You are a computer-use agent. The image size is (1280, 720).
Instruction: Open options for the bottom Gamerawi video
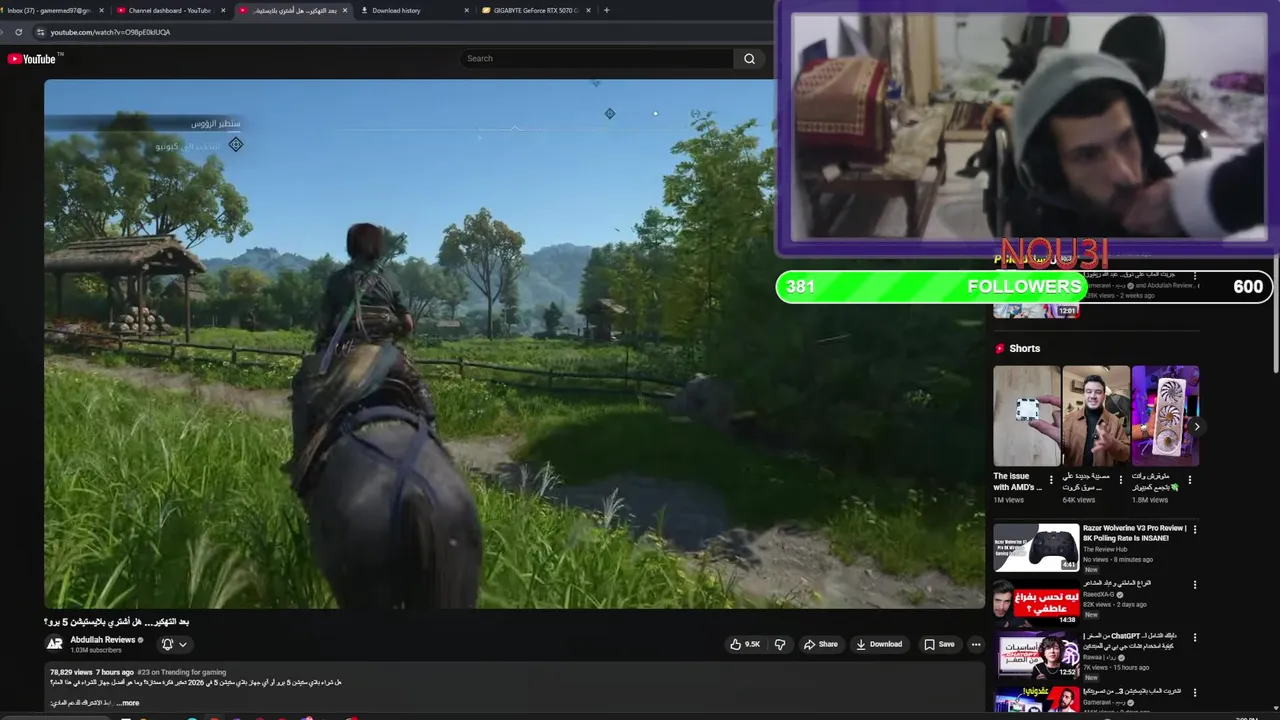click(x=1194, y=692)
